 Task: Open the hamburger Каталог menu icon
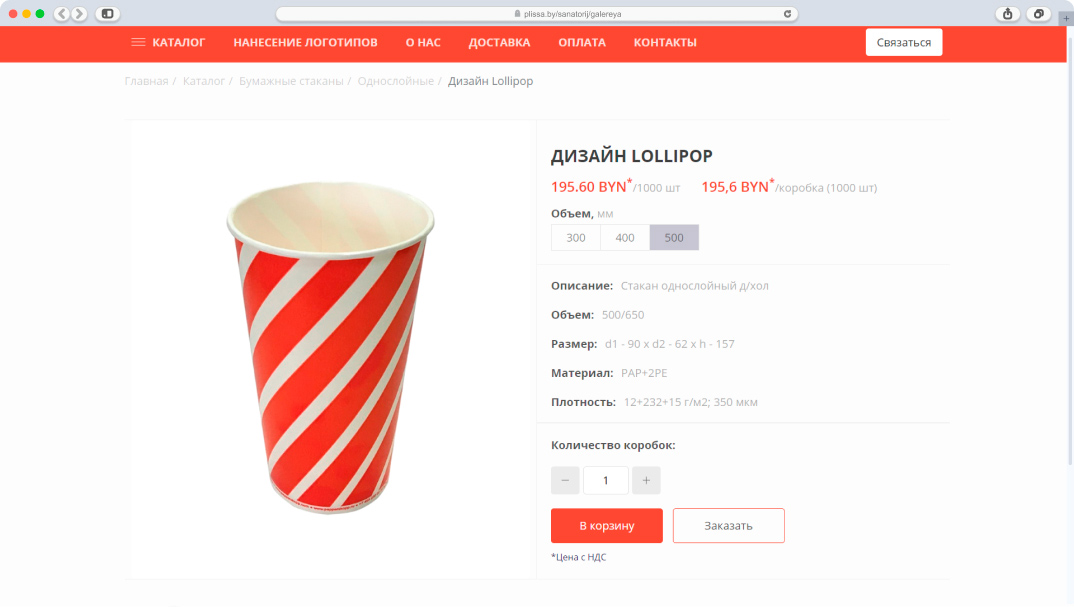(x=138, y=42)
